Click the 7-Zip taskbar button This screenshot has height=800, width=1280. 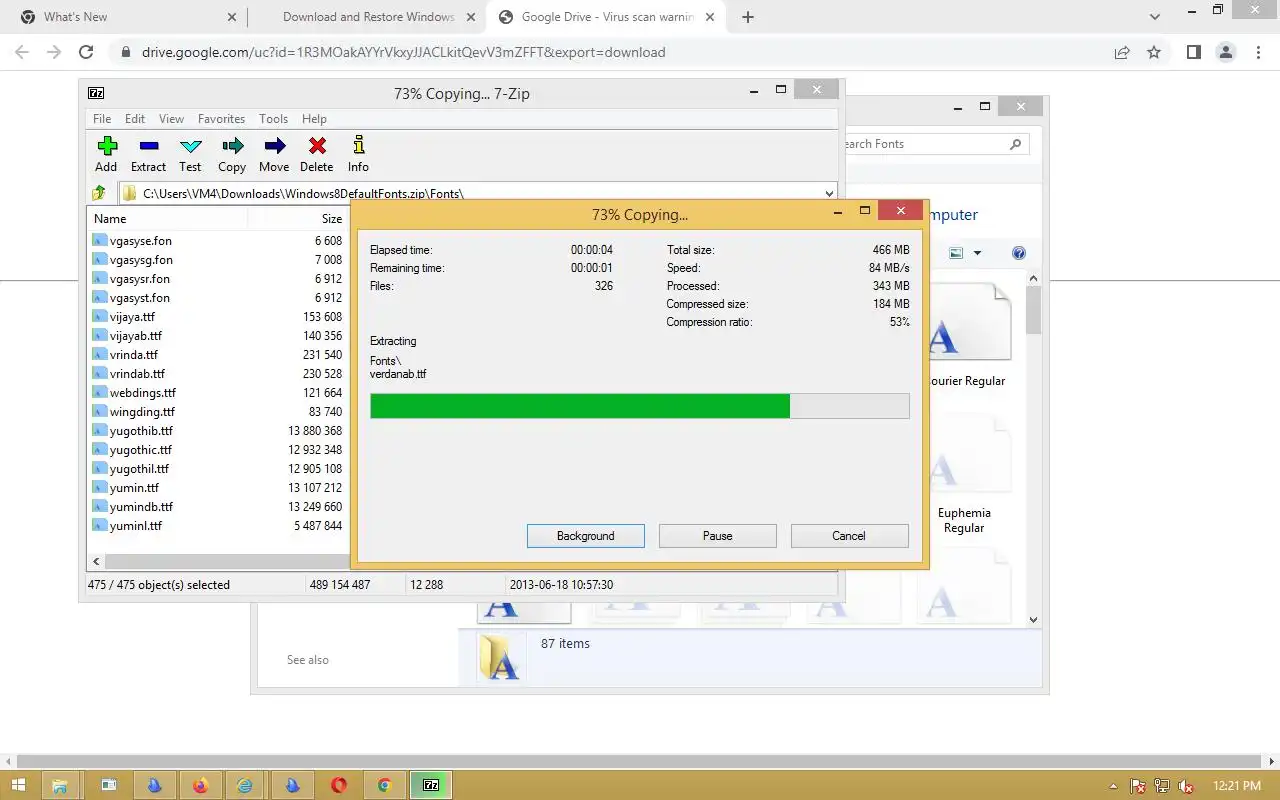(431, 785)
